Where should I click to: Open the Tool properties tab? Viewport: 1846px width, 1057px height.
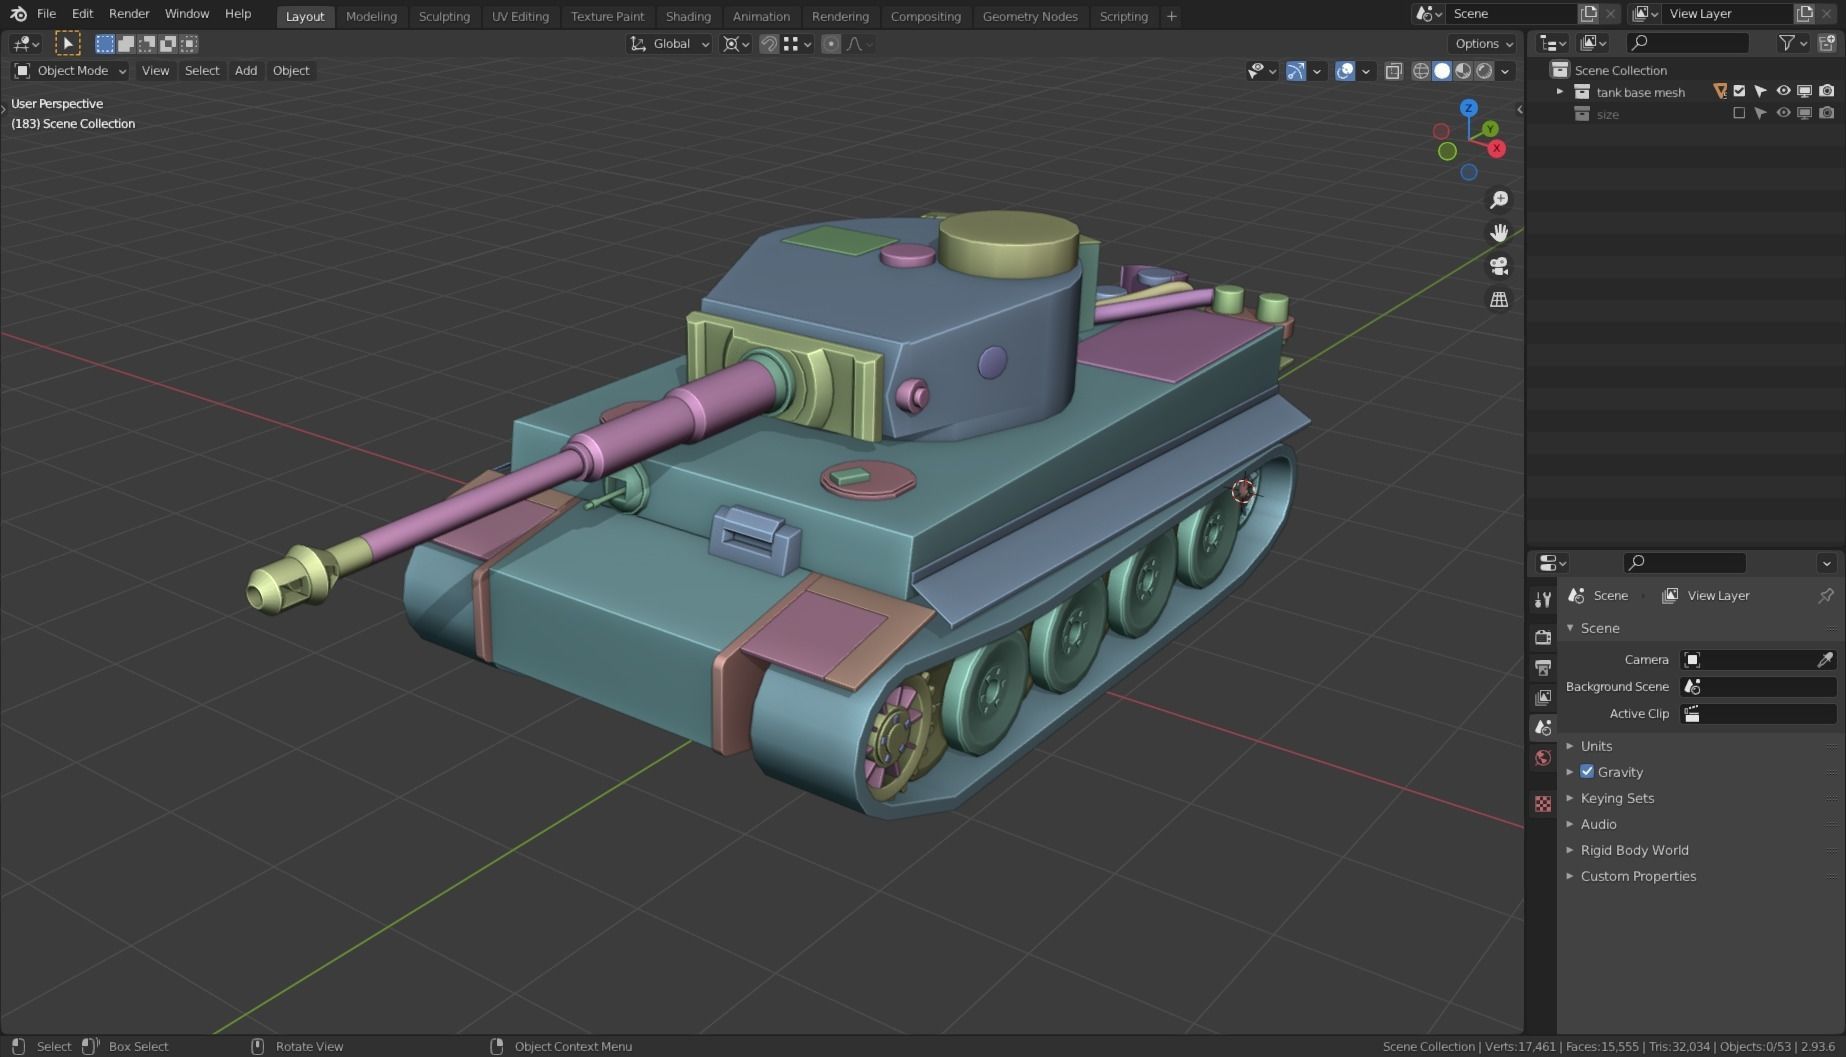coord(1543,600)
